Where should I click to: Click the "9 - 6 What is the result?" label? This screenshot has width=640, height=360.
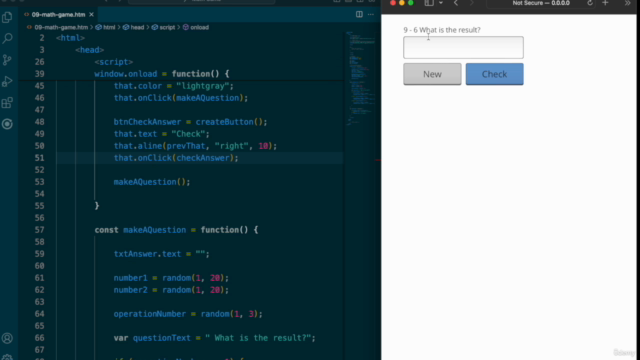pos(442,30)
